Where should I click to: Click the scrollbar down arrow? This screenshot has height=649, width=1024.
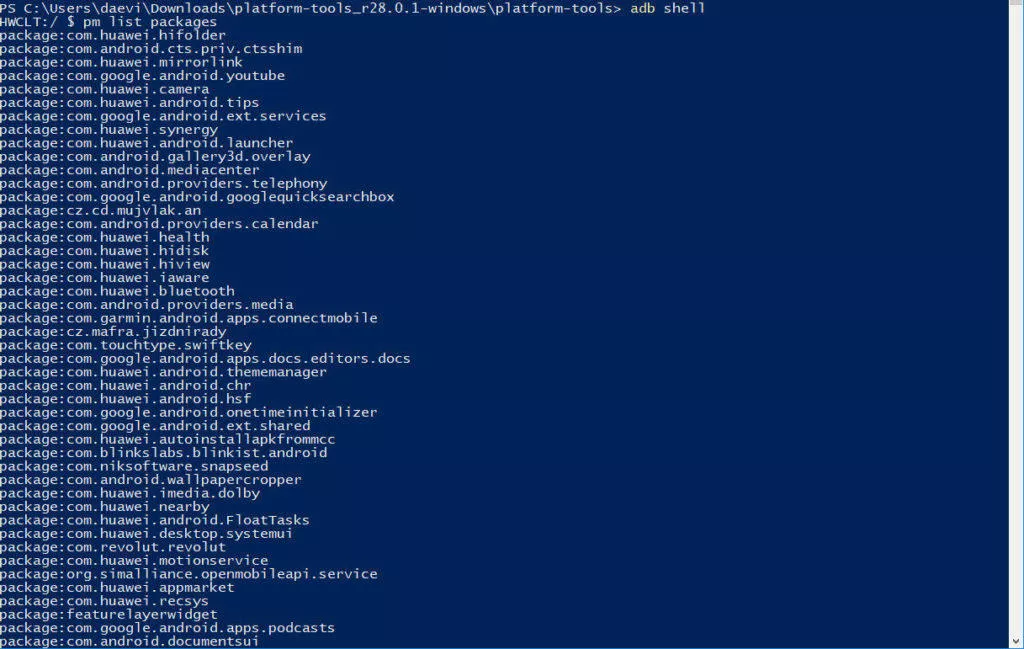click(x=1017, y=642)
